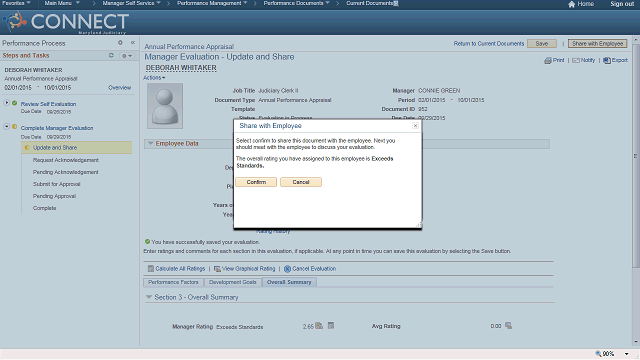
Task: Click the Calculate All Ratings icon
Action: click(151, 269)
